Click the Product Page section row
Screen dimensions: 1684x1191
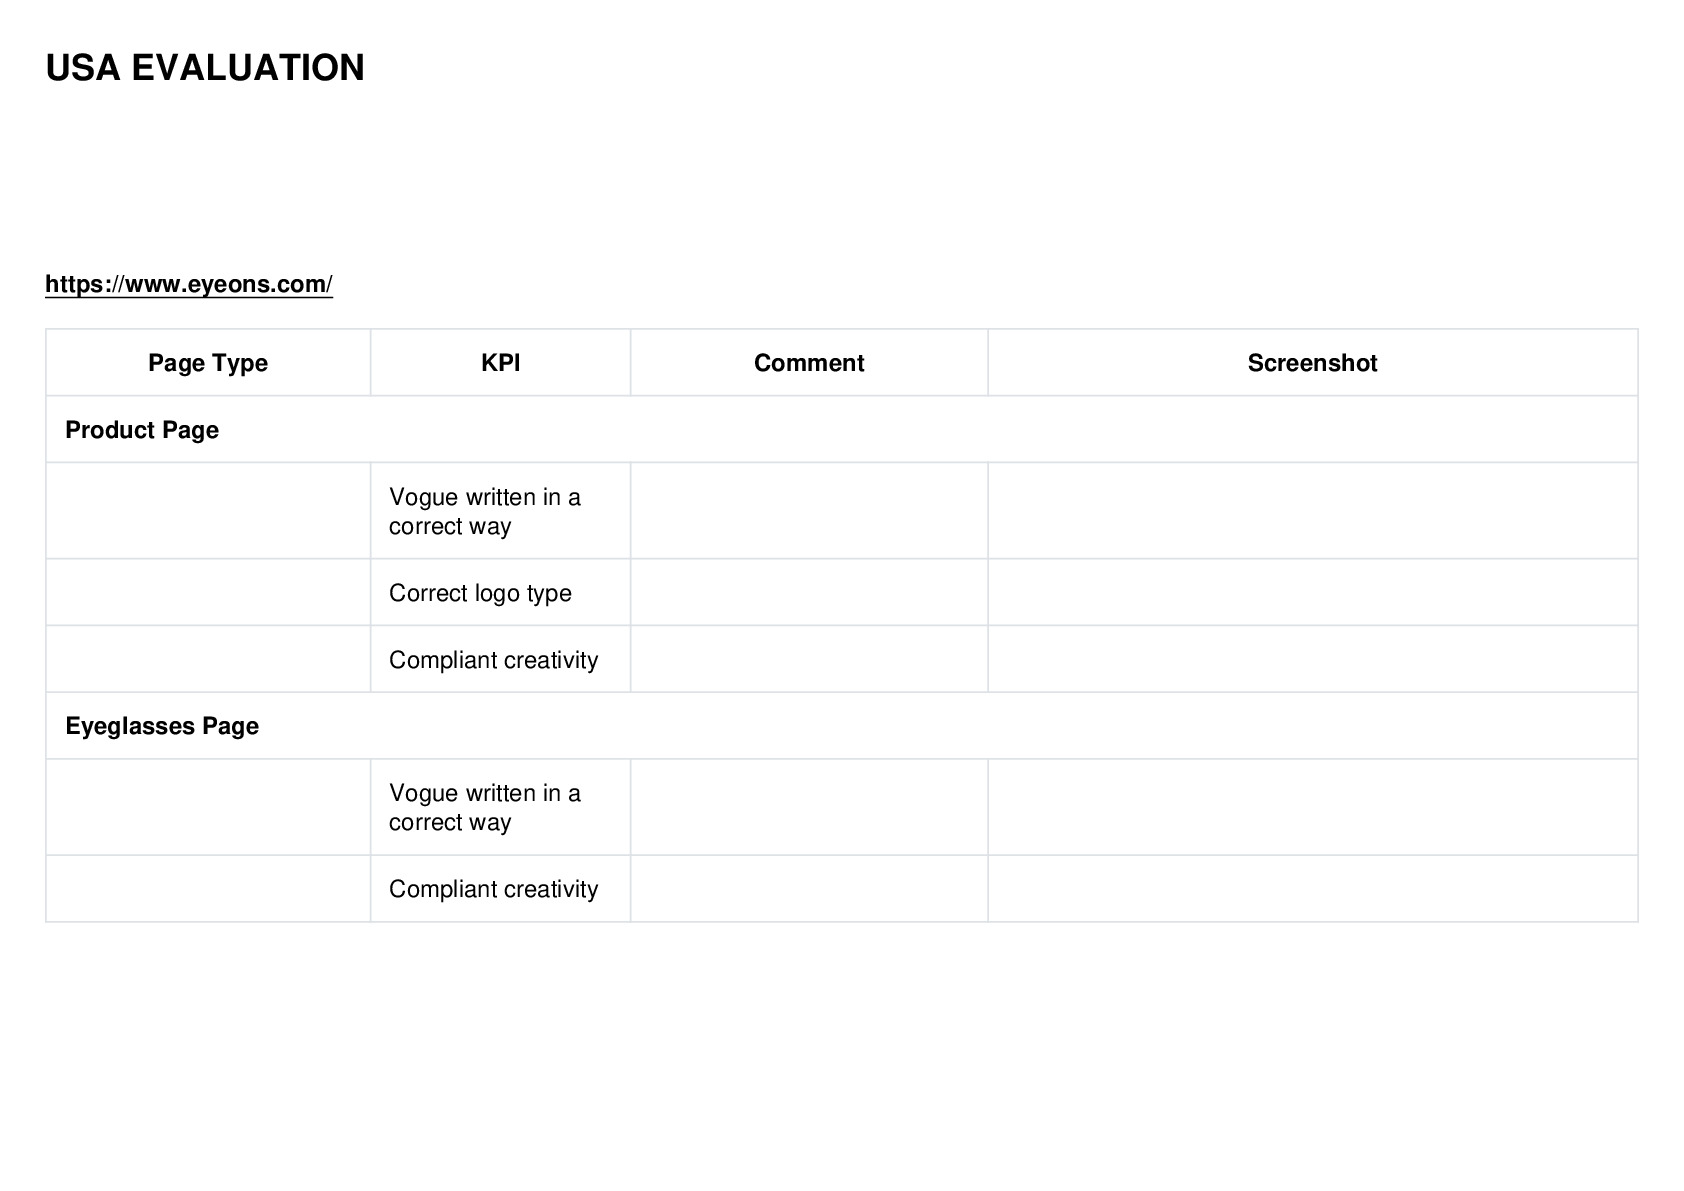click(x=842, y=430)
